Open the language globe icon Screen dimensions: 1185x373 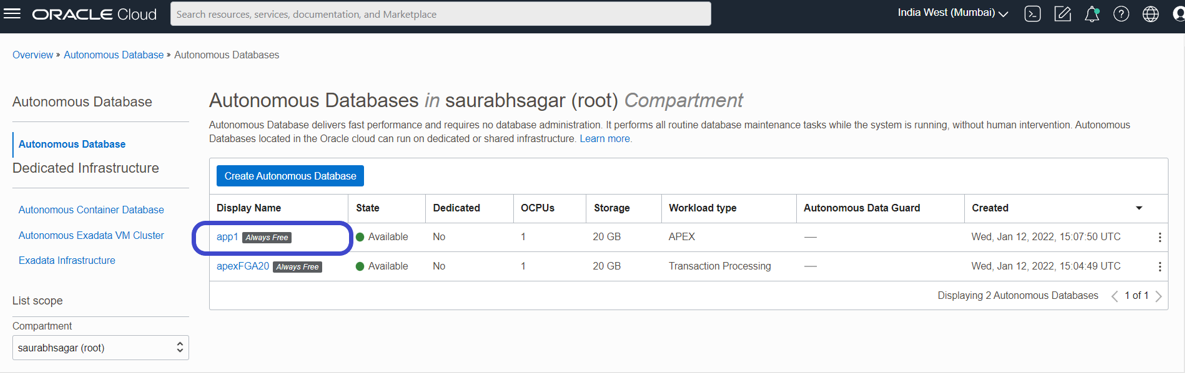(x=1151, y=14)
